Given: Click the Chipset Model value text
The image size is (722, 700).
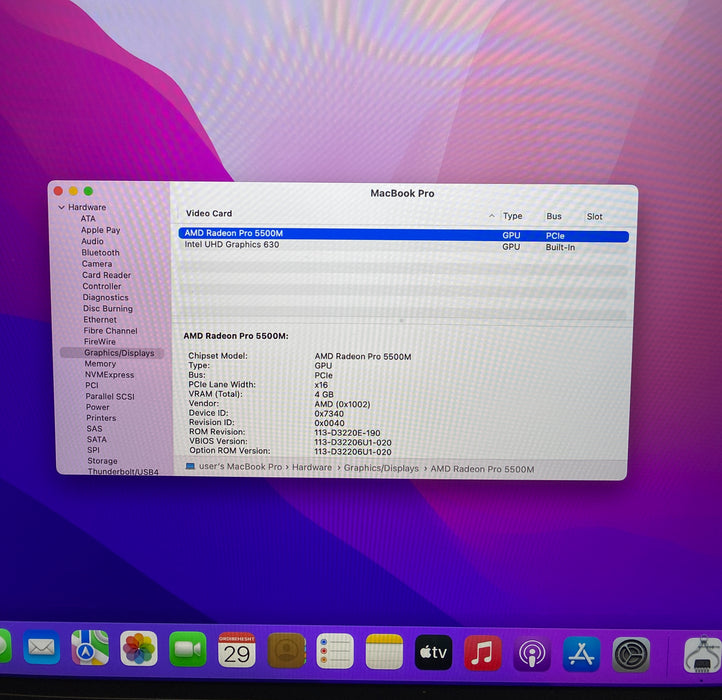Looking at the screenshot, I should (363, 356).
